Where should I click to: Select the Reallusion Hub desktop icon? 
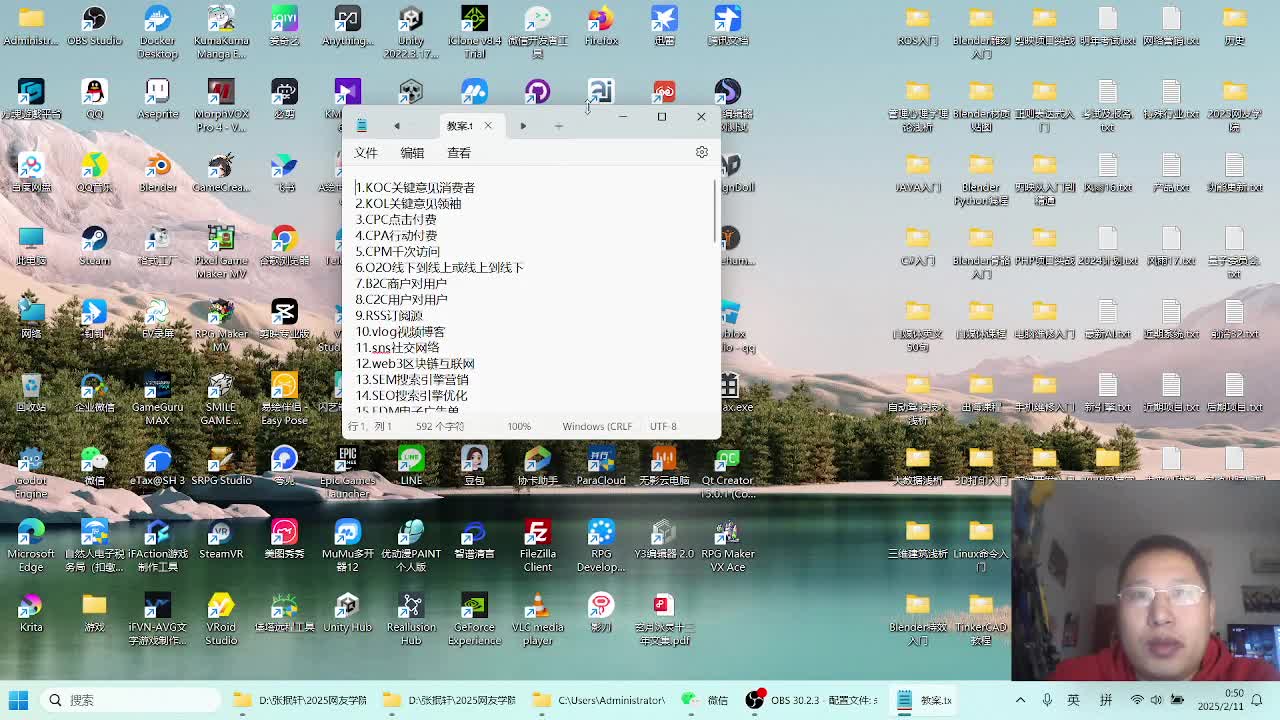[x=411, y=618]
